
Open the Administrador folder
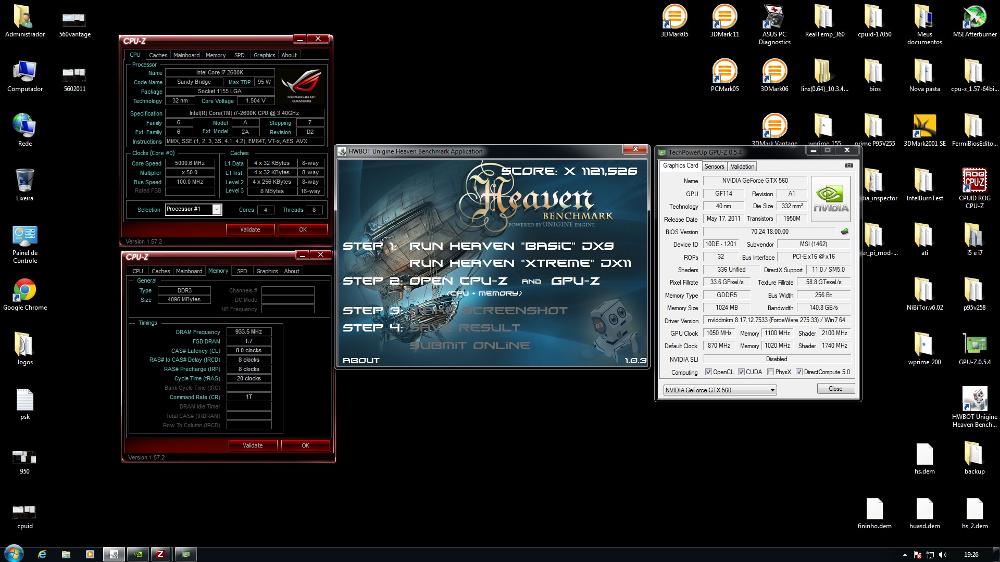(x=25, y=21)
